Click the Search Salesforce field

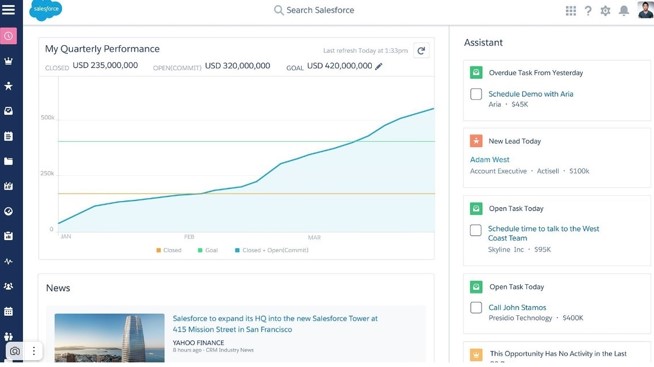314,10
